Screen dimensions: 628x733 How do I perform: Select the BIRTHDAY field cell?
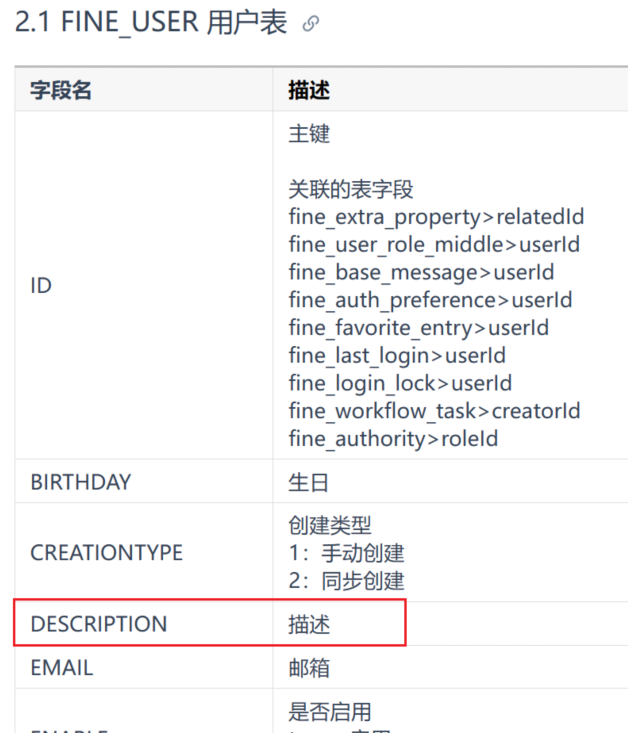[x=144, y=481]
